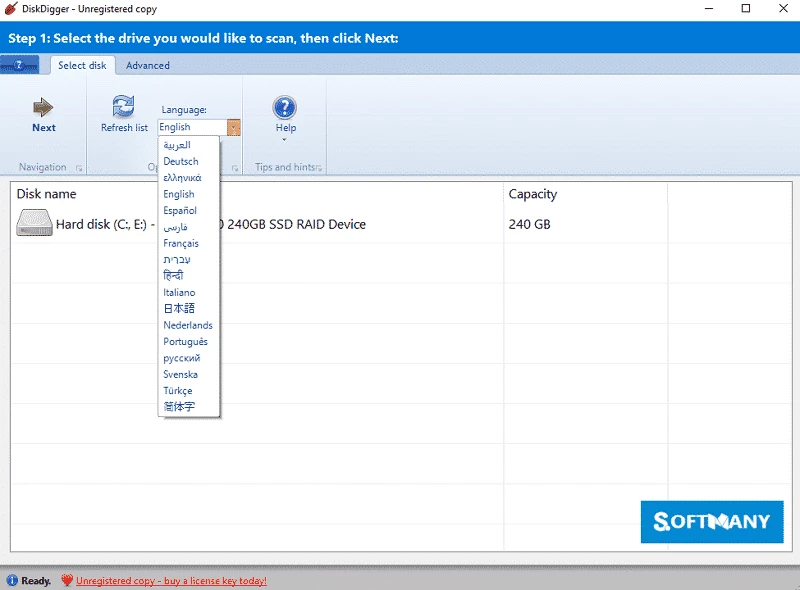Image resolution: width=800 pixels, height=590 pixels.
Task: Expand the Help dropdown arrow
Action: click(285, 140)
